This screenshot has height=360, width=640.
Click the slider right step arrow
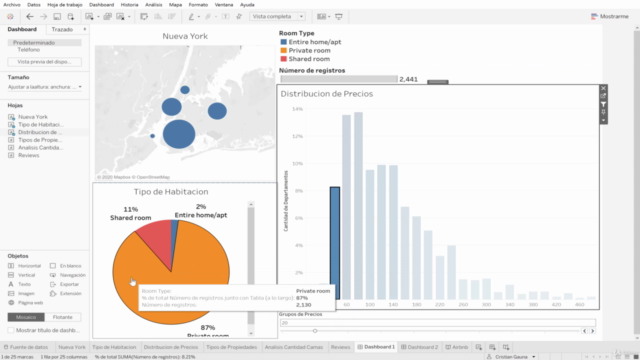(592, 331)
